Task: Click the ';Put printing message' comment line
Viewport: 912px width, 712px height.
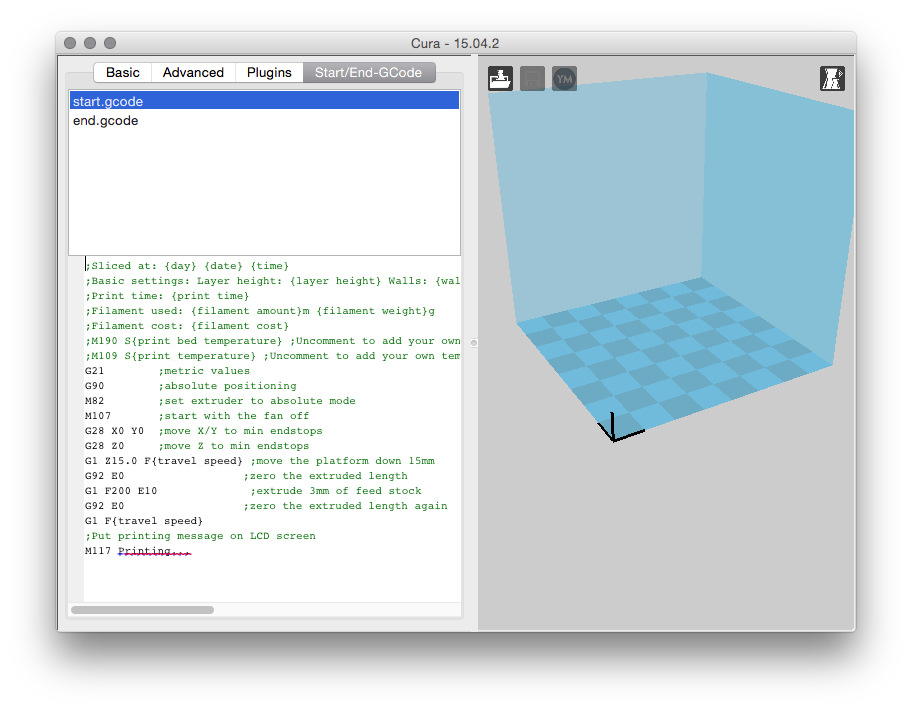Action: [200, 536]
